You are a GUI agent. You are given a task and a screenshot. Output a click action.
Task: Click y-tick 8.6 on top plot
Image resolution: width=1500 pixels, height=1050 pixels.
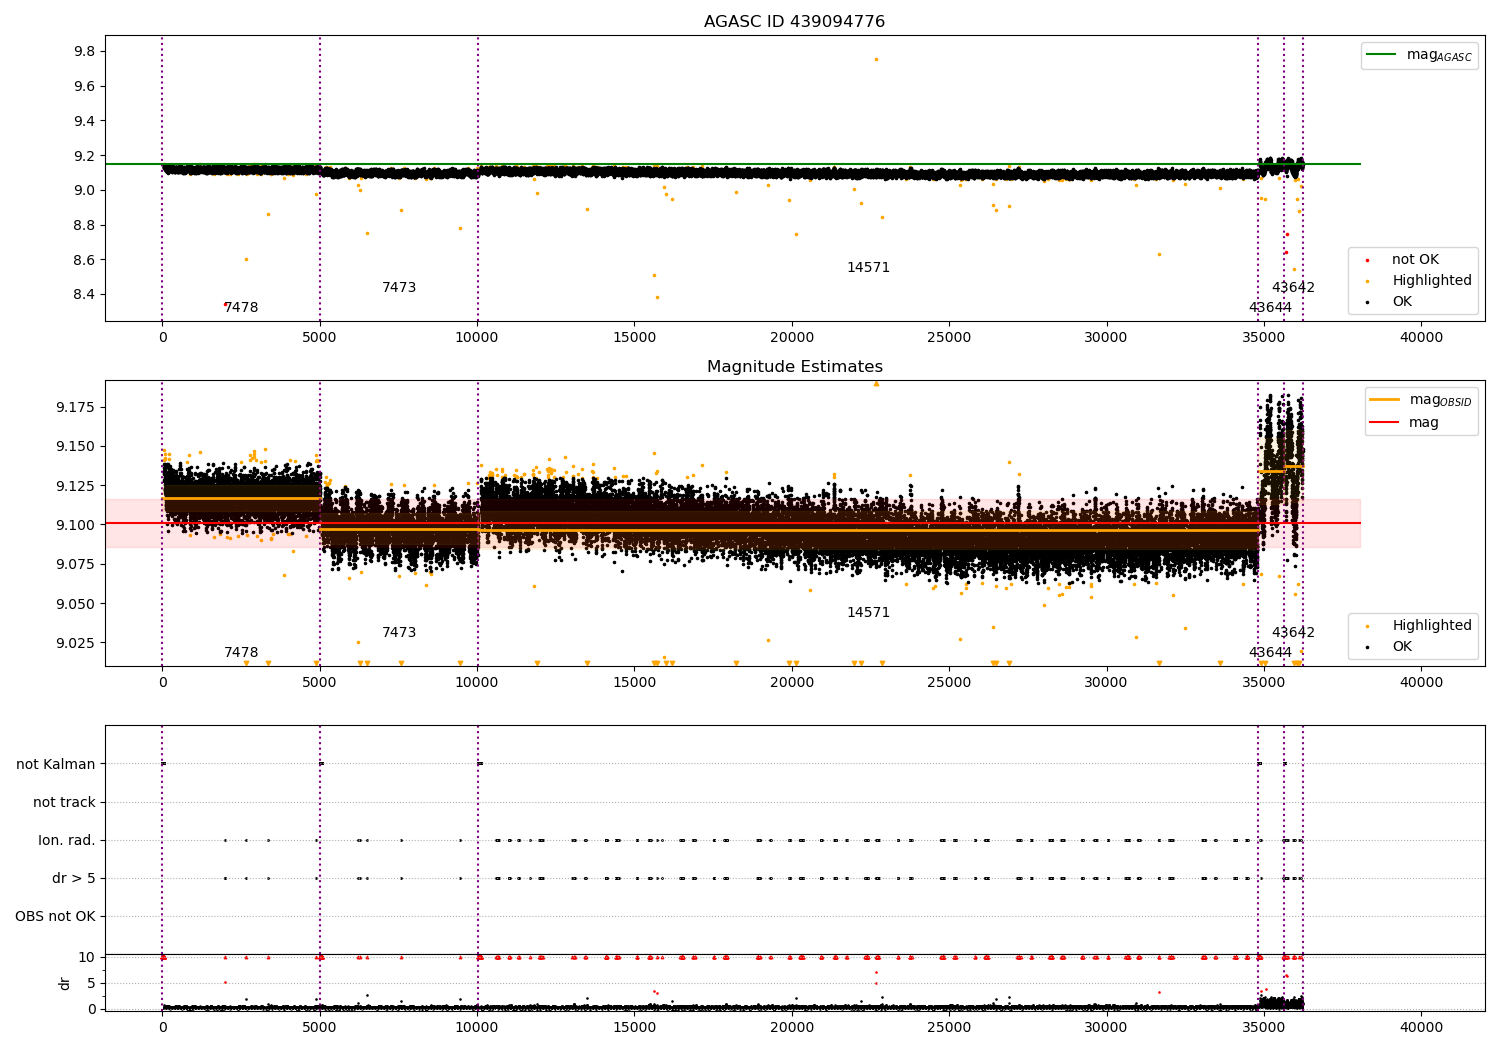(84, 260)
